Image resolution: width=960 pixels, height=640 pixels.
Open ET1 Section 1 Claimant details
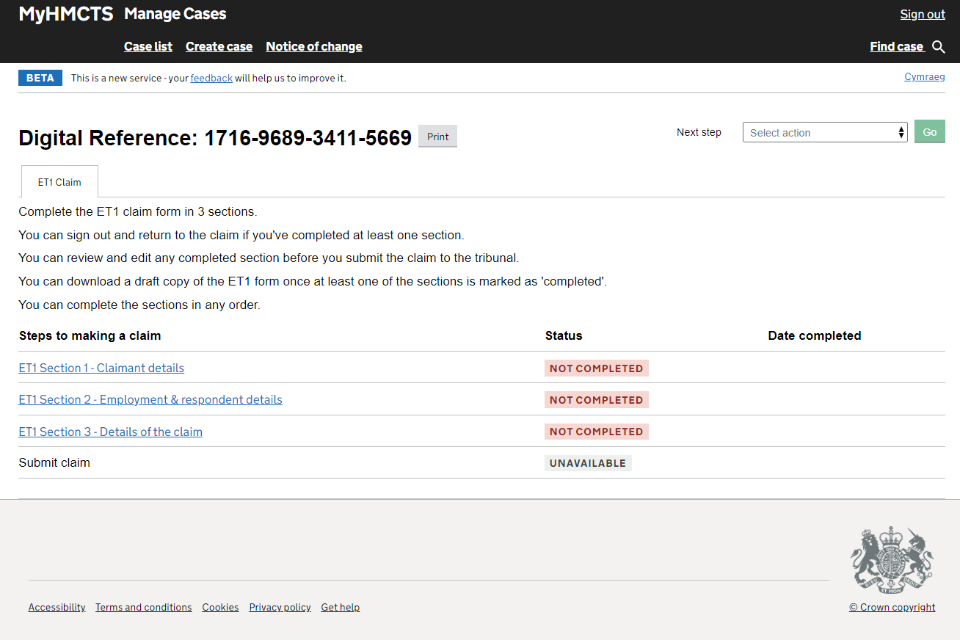click(101, 368)
